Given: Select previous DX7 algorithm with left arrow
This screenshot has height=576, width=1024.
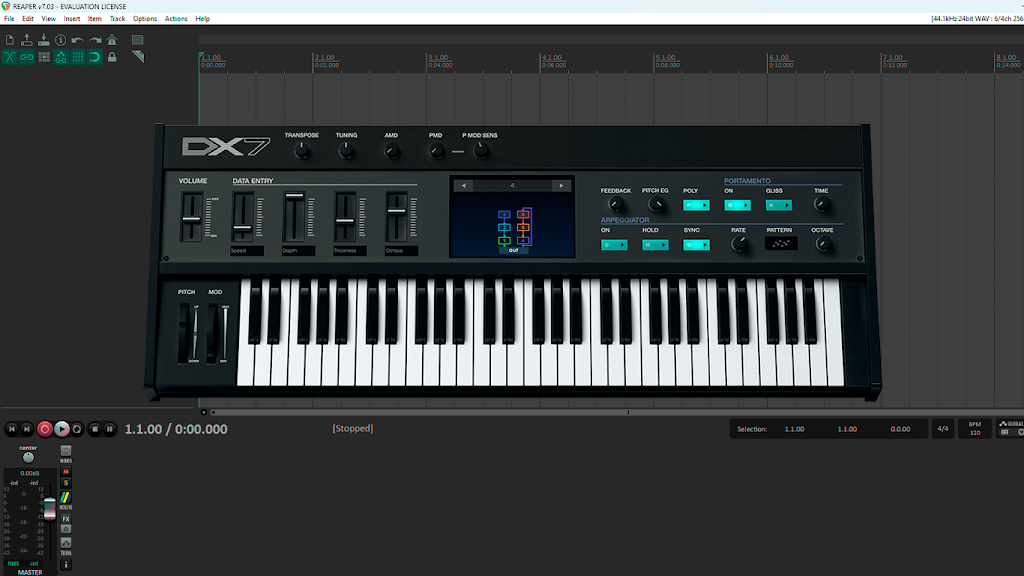Looking at the screenshot, I should [464, 185].
